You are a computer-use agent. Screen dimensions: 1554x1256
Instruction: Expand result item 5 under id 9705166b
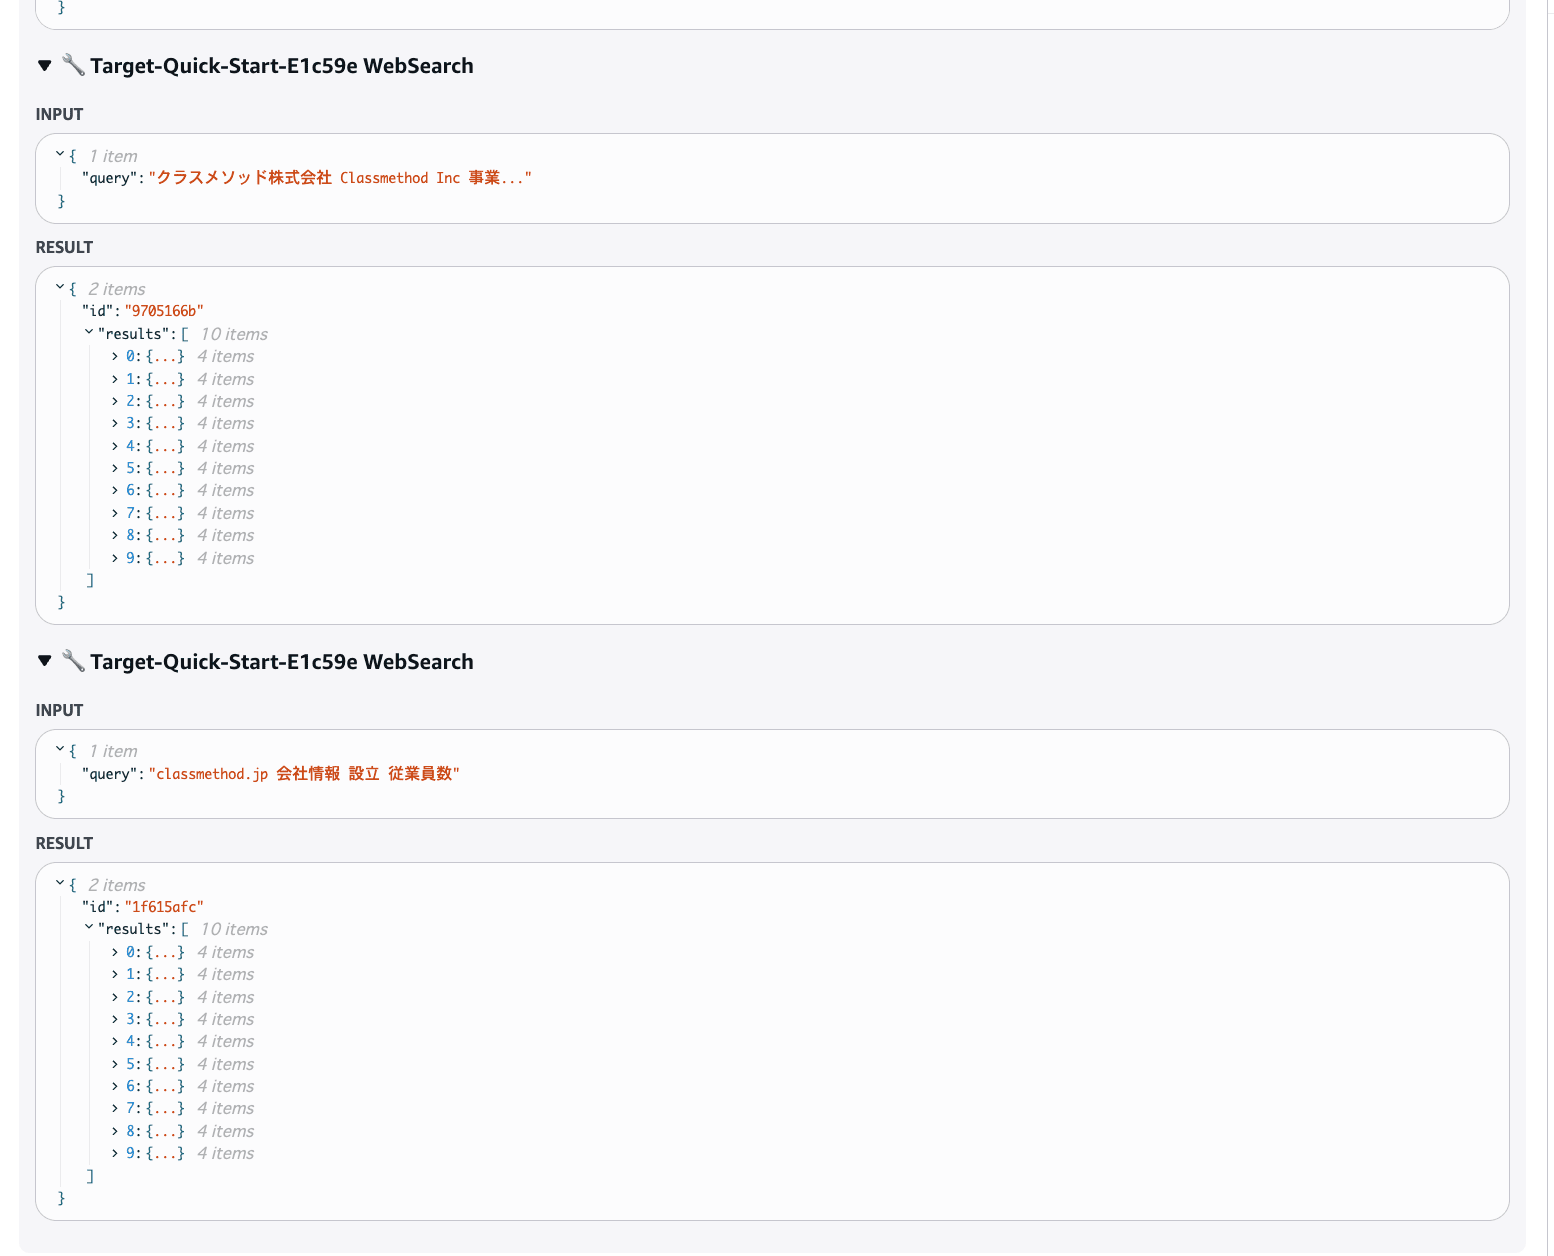click(115, 468)
